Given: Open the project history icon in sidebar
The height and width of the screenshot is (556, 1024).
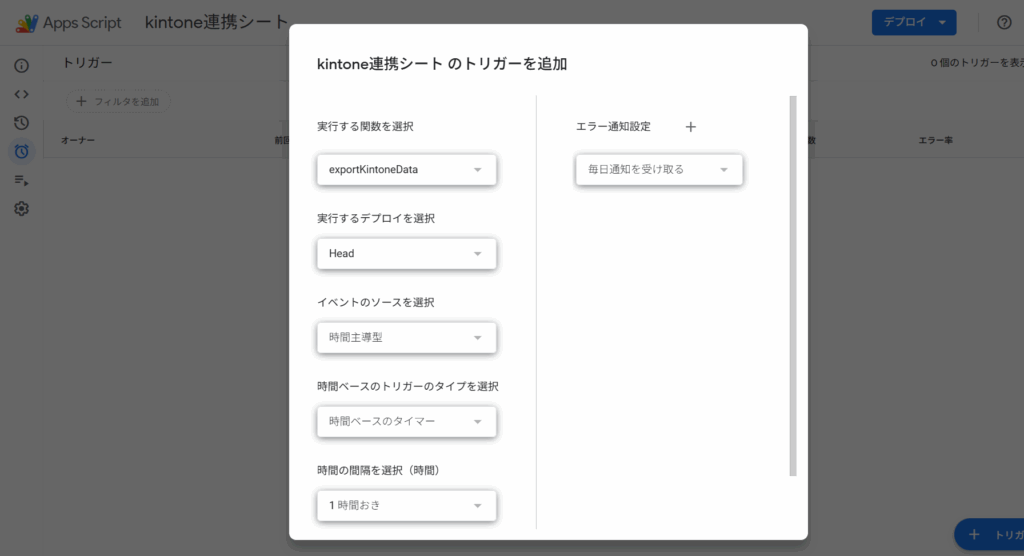Looking at the screenshot, I should click(x=22, y=123).
